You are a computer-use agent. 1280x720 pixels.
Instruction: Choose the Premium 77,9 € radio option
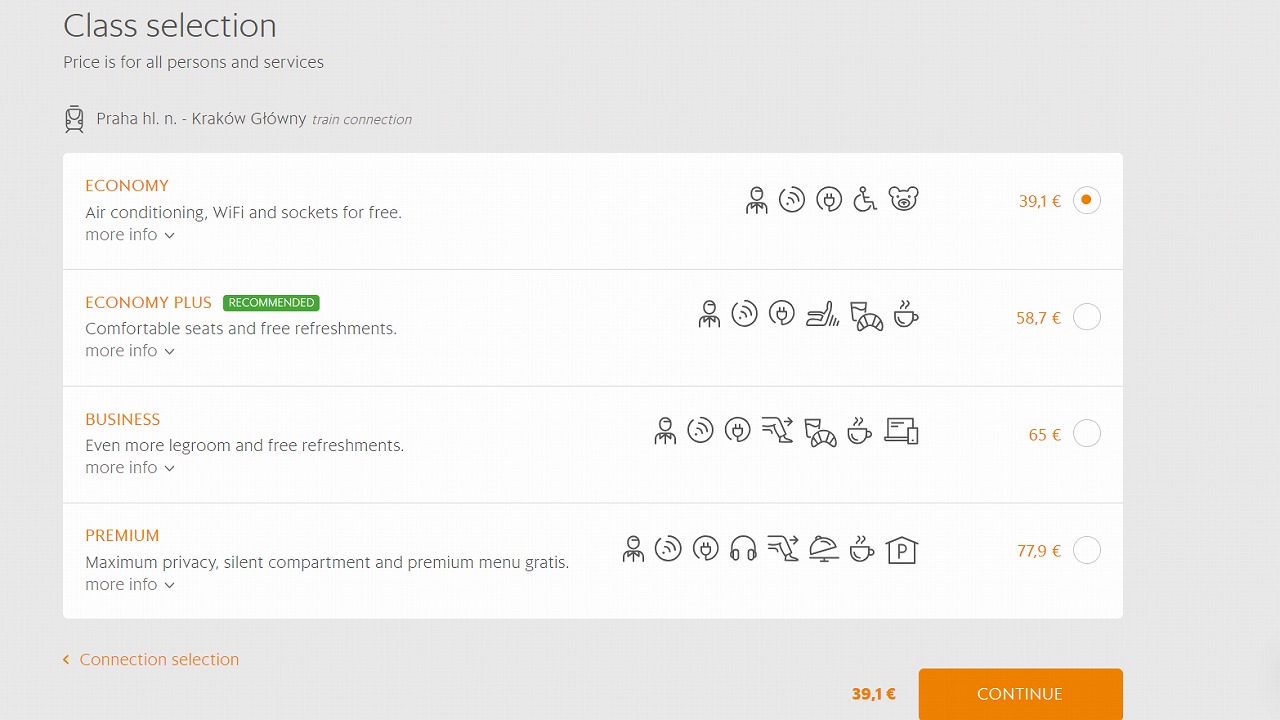coord(1087,550)
